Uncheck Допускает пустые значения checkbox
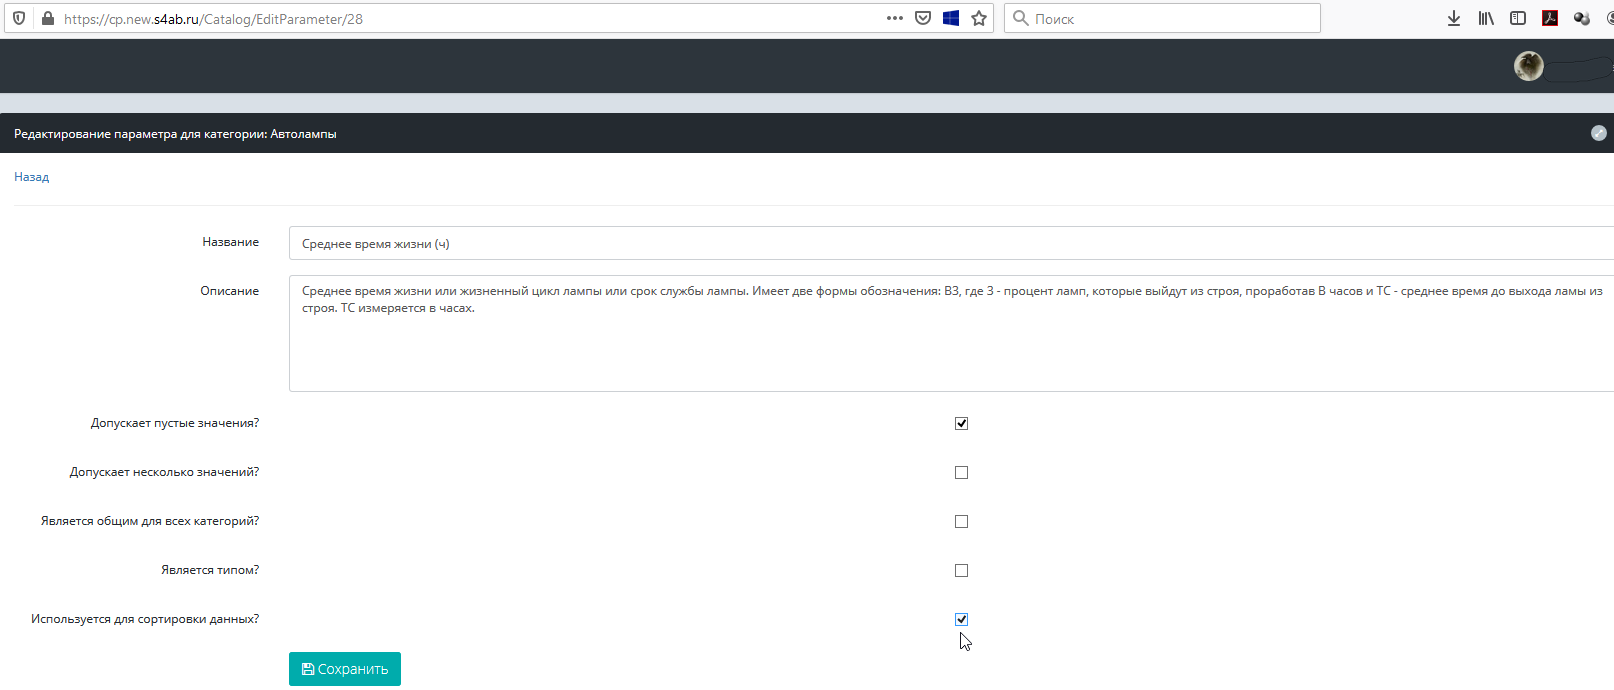Image resolution: width=1614 pixels, height=690 pixels. pyautogui.click(x=961, y=423)
